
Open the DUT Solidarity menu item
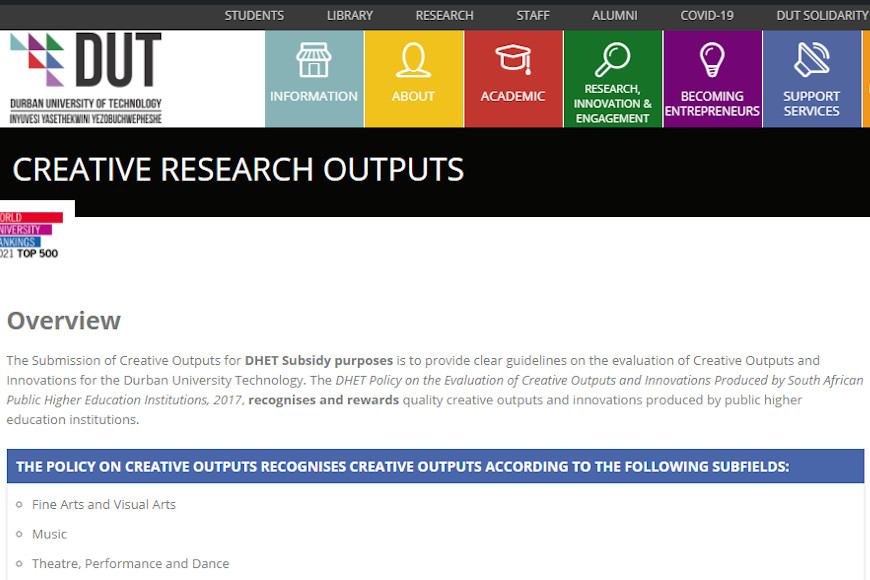coord(822,16)
